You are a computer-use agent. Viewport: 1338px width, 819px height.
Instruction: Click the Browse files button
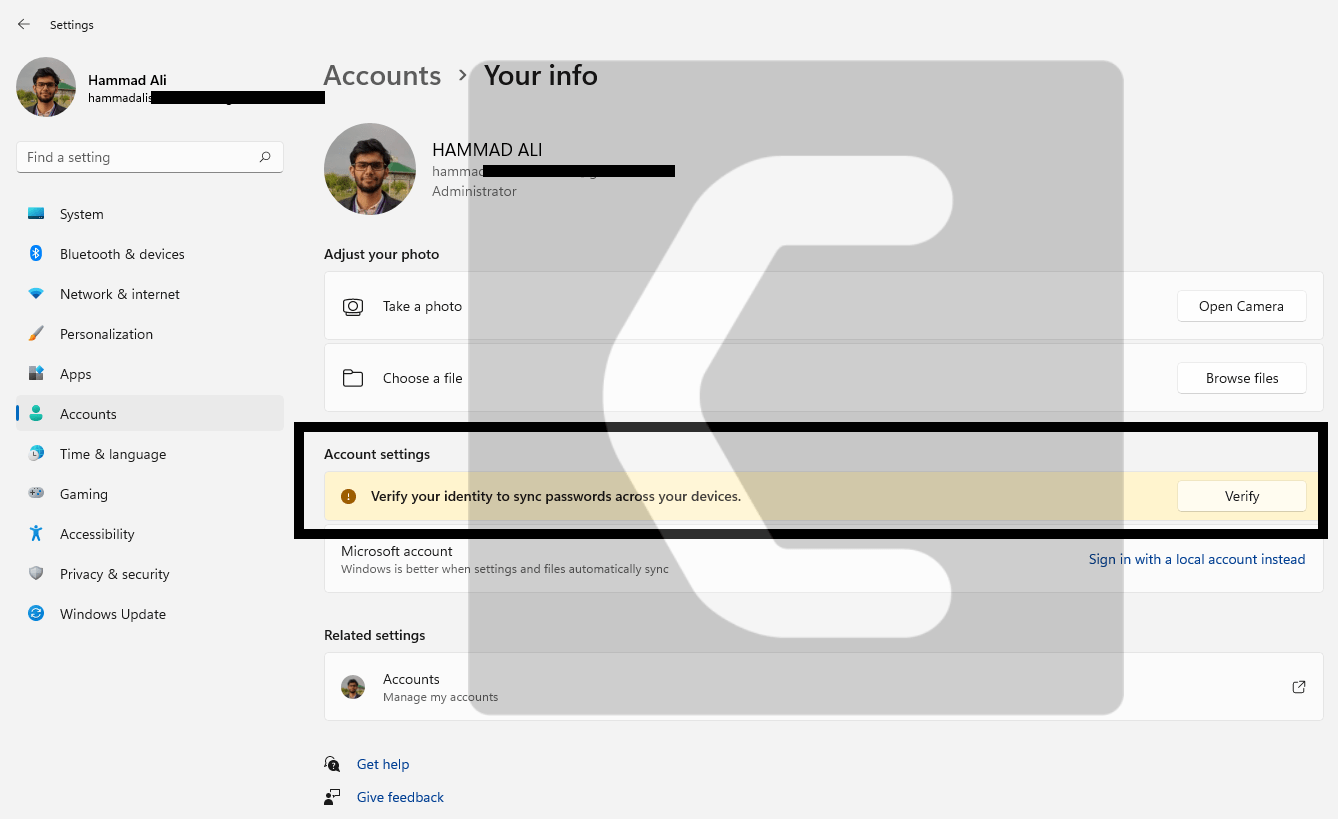click(x=1241, y=378)
